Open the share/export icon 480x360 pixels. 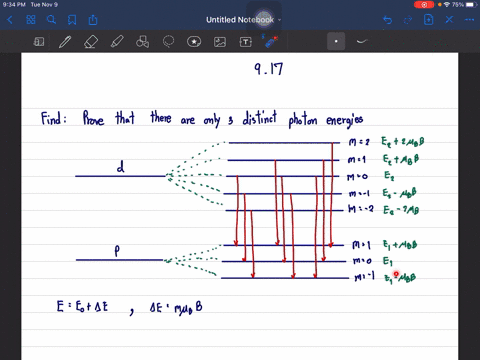(x=93, y=20)
